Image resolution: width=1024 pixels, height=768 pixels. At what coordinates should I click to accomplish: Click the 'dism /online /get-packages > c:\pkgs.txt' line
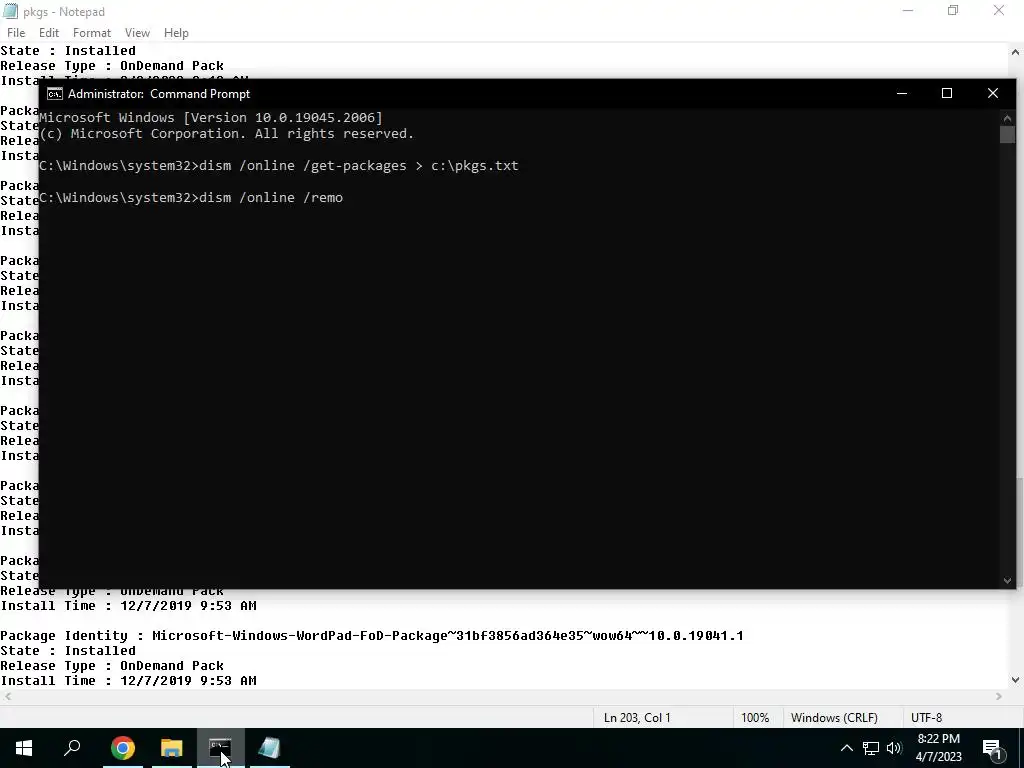point(279,166)
